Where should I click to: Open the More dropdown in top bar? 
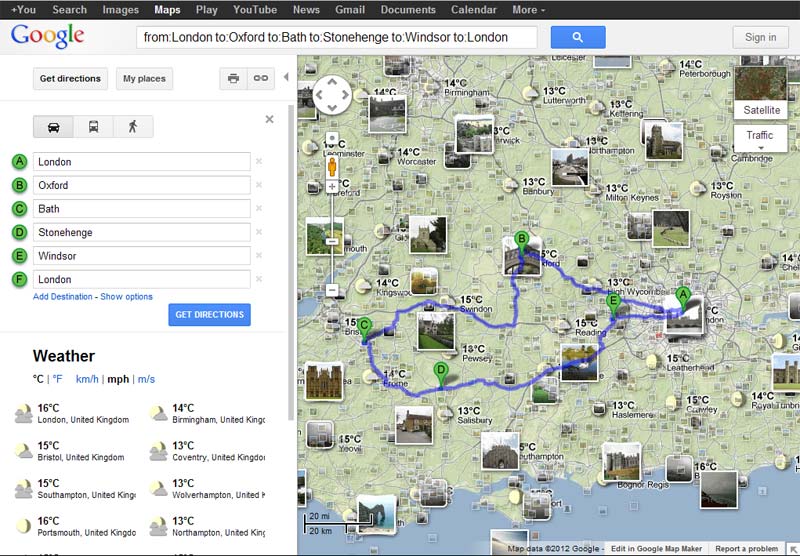coord(528,10)
